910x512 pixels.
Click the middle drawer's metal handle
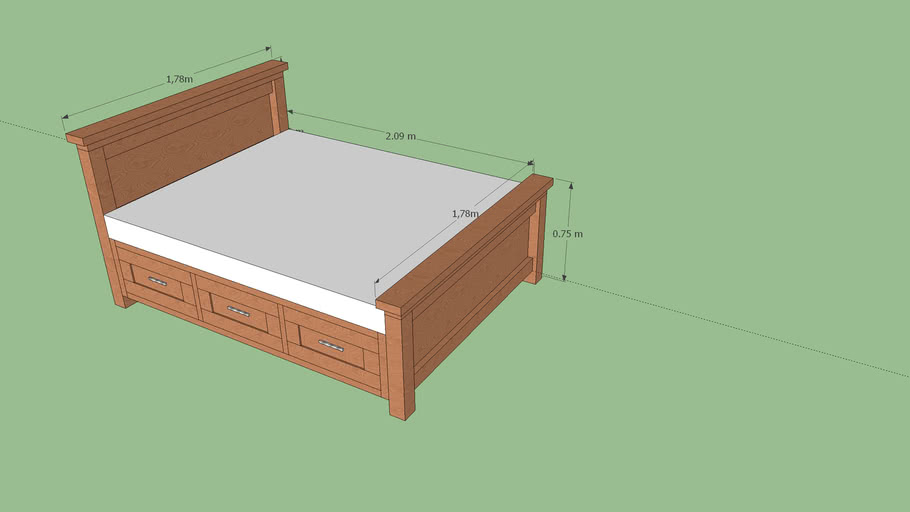click(x=238, y=311)
